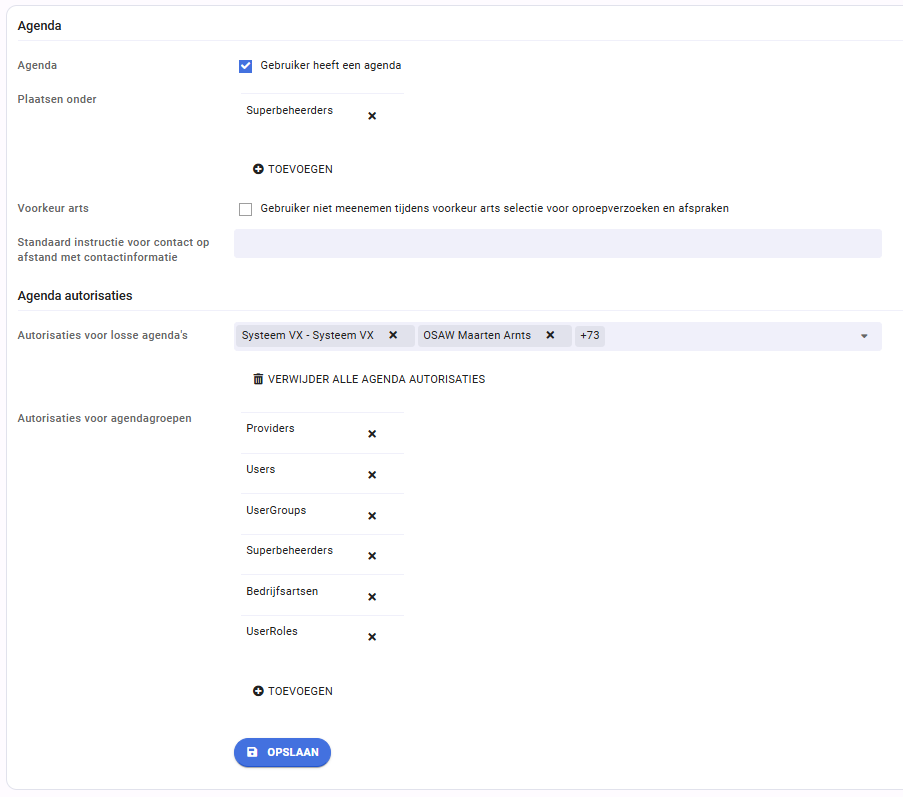Remove OSAW Maarten Arnts chip
Viewport: 903px width, 797px height.
click(x=550, y=335)
